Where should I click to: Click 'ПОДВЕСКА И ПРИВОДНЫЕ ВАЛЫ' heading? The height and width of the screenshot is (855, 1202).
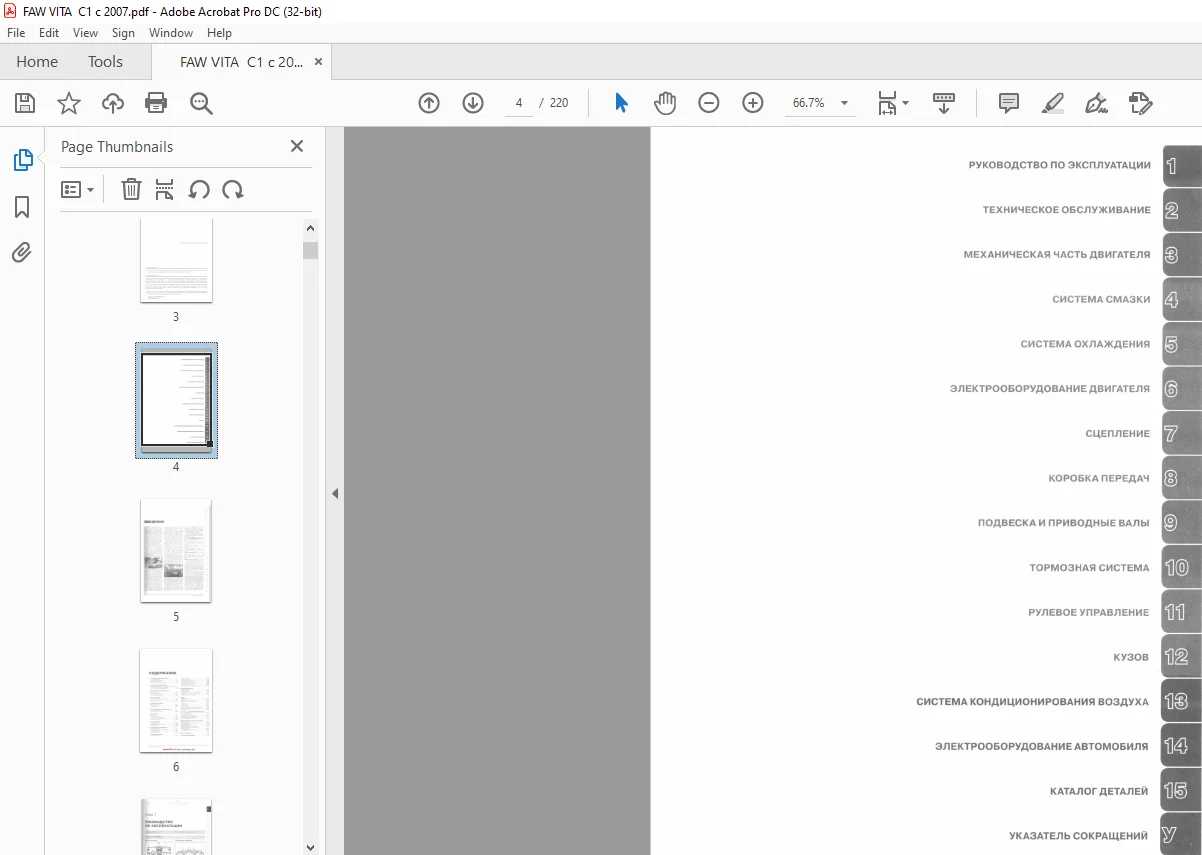coord(1064,523)
